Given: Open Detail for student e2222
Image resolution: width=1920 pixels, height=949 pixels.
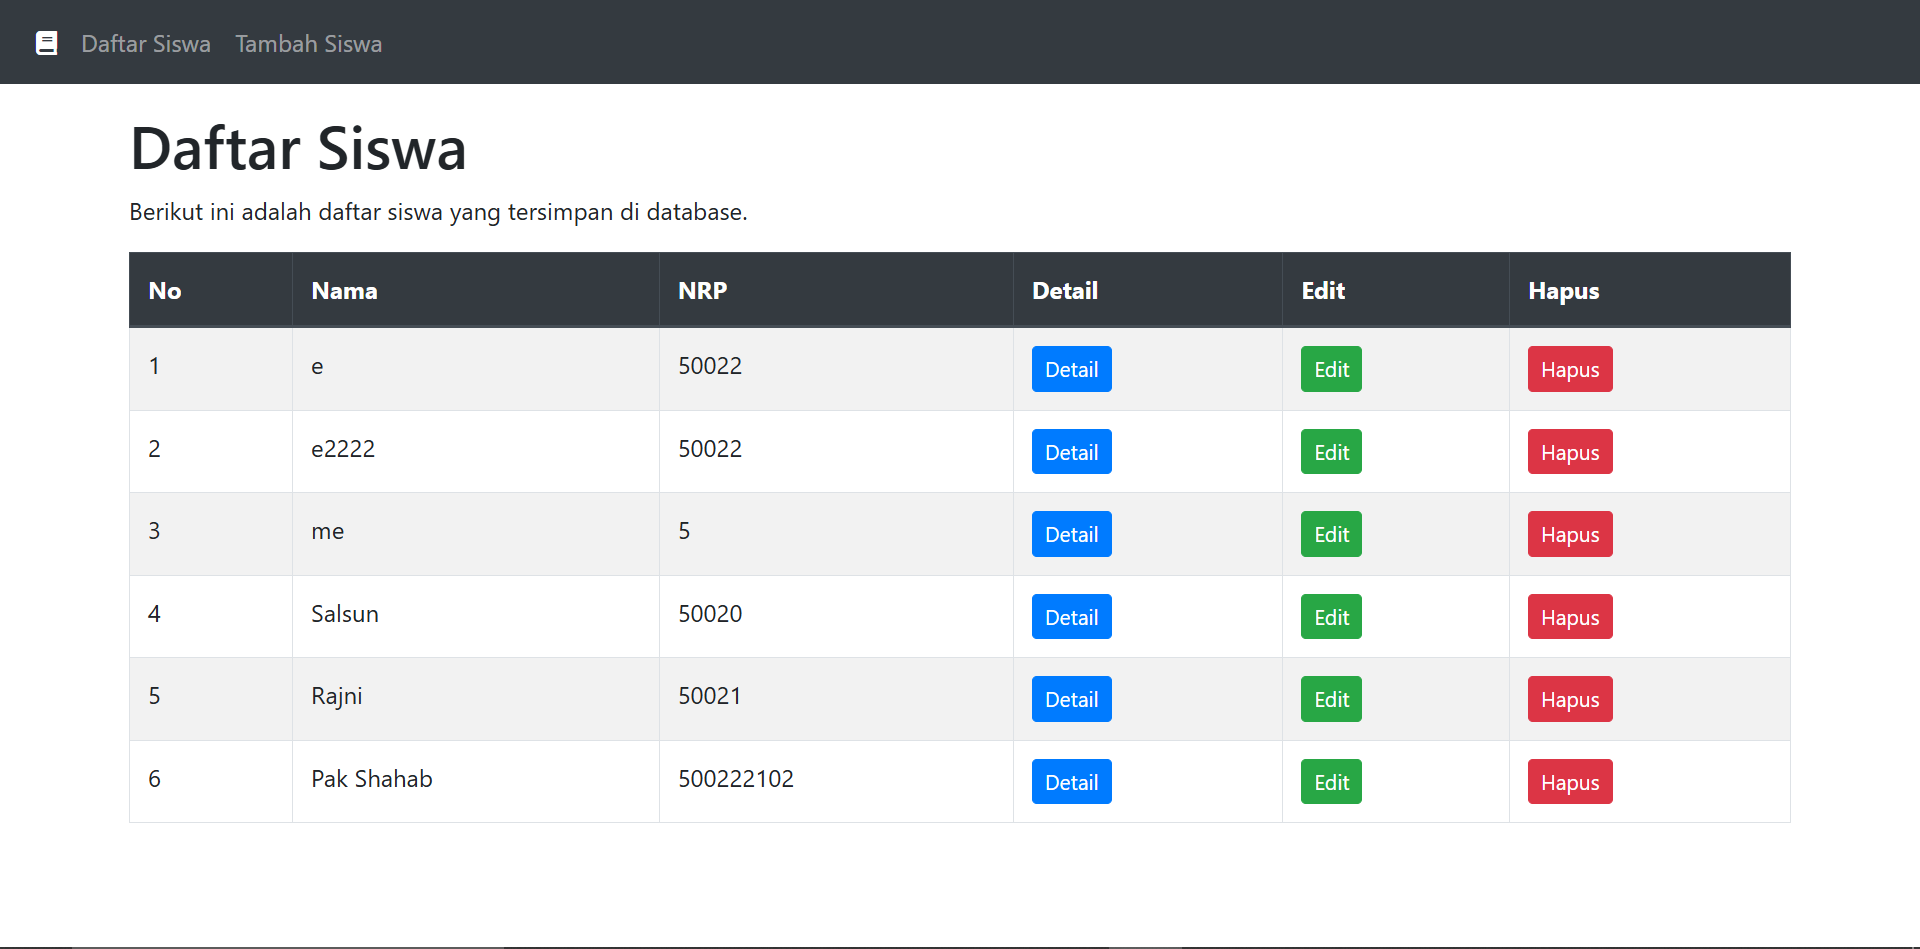Looking at the screenshot, I should 1071,452.
